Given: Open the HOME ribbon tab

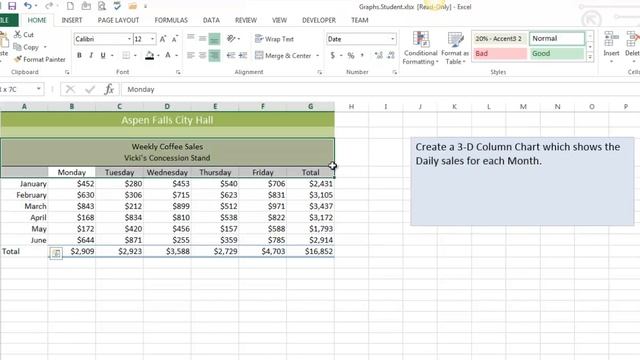Looking at the screenshot, I should coord(37,20).
